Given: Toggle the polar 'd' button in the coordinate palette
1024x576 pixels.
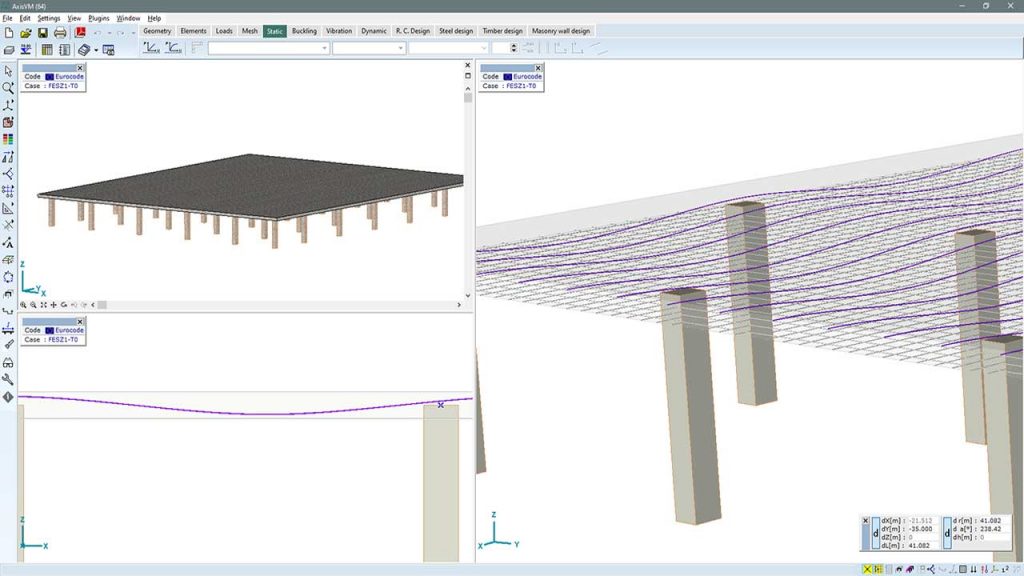Looking at the screenshot, I should tap(947, 534).
